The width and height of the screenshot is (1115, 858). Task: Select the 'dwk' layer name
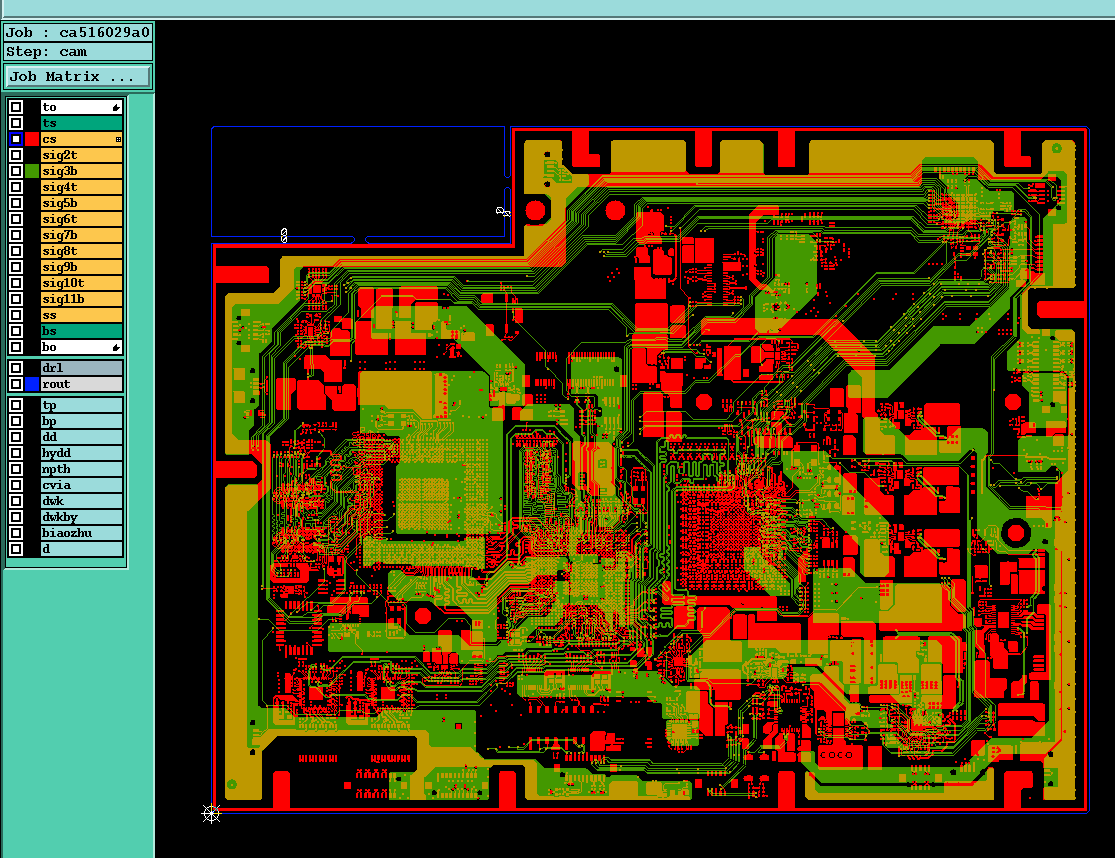pyautogui.click(x=82, y=501)
